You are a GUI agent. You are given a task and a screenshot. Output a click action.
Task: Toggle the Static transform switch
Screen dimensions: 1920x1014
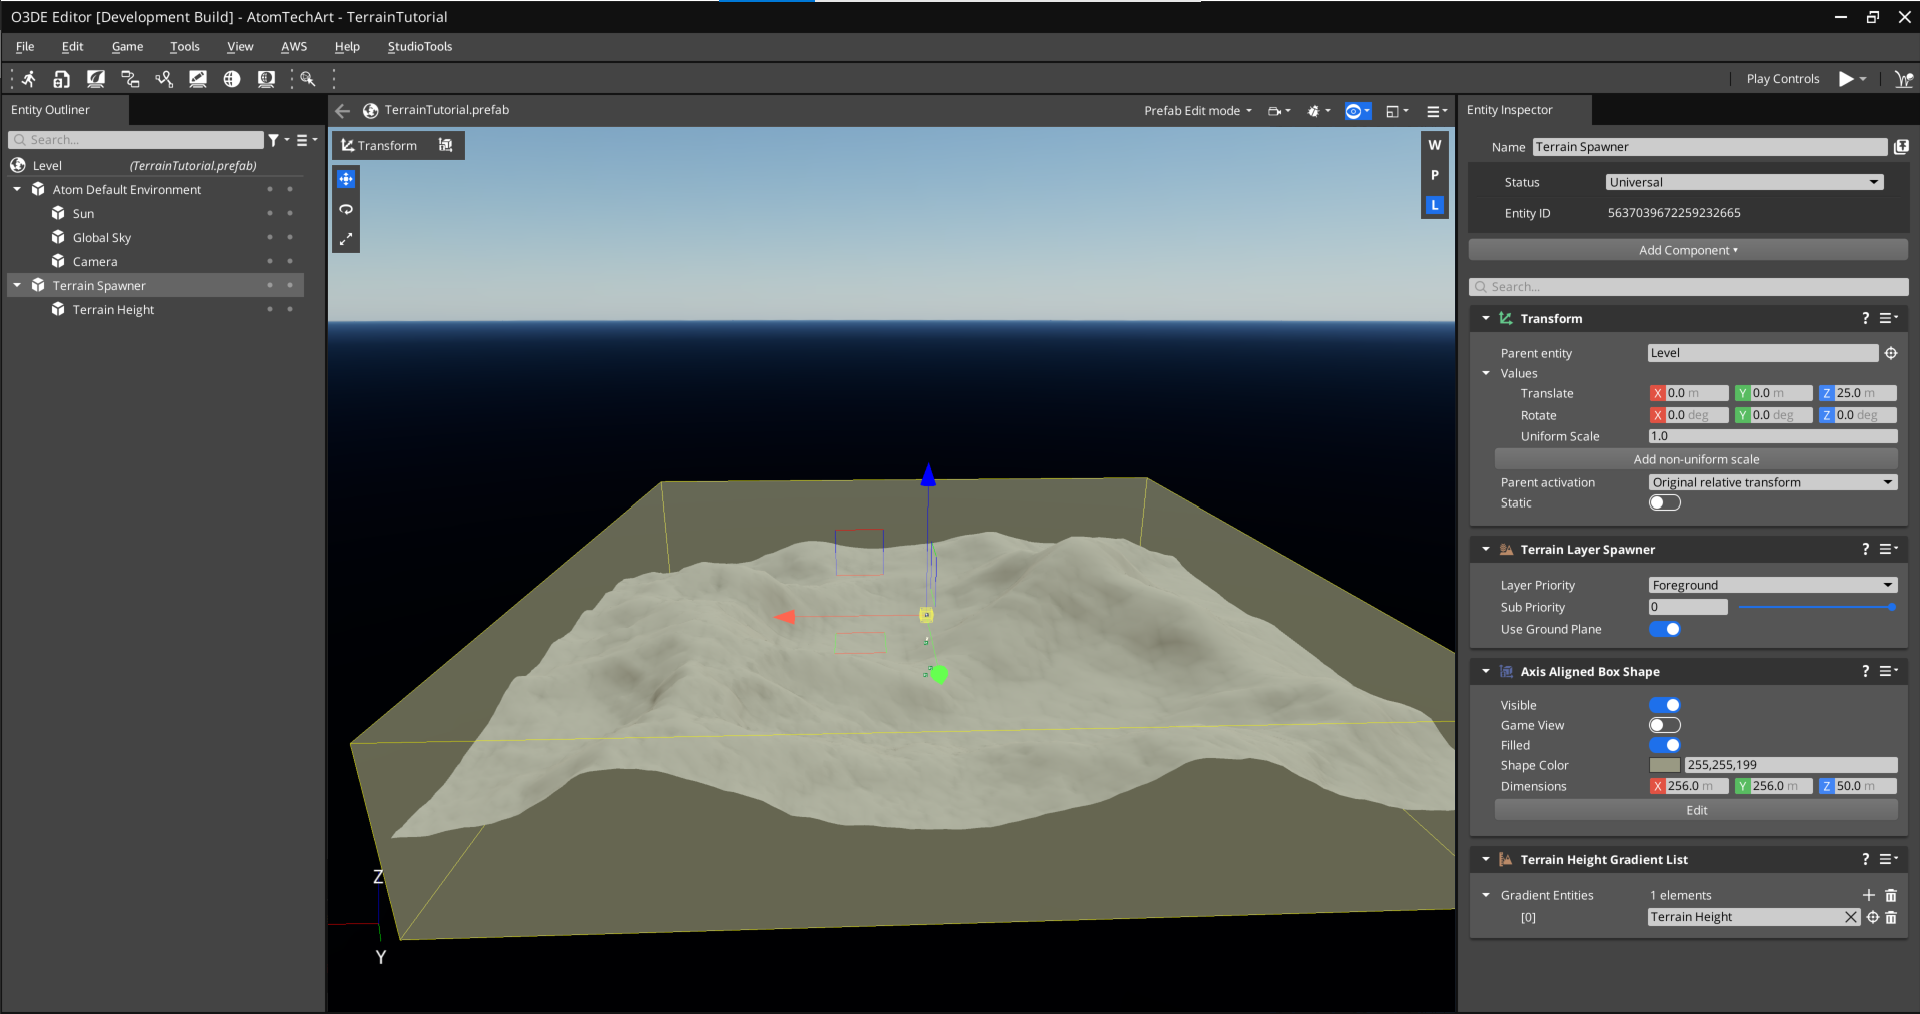coord(1664,503)
